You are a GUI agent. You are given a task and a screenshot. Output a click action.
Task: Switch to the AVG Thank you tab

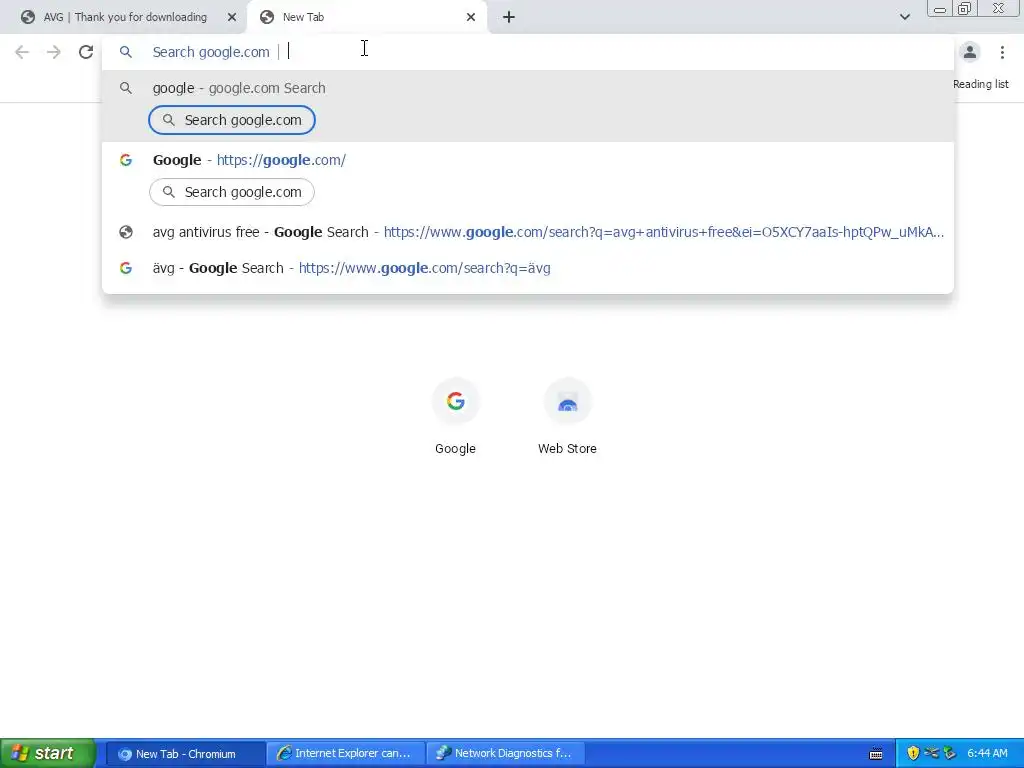click(x=123, y=17)
